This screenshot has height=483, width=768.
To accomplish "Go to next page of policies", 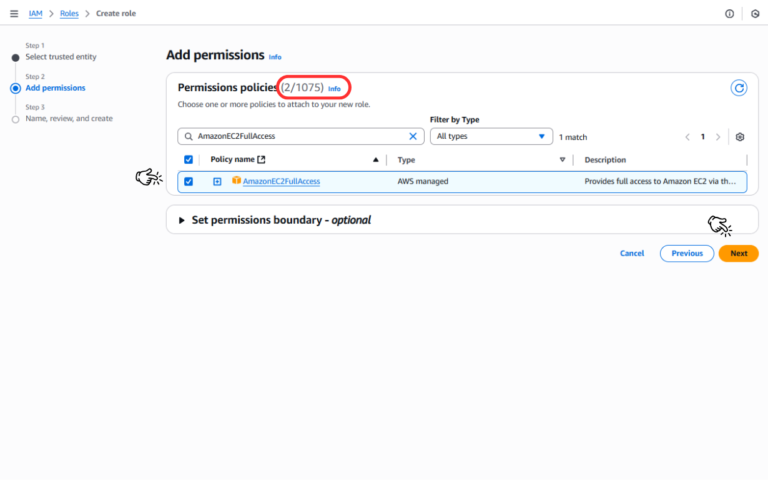I will pyautogui.click(x=718, y=137).
